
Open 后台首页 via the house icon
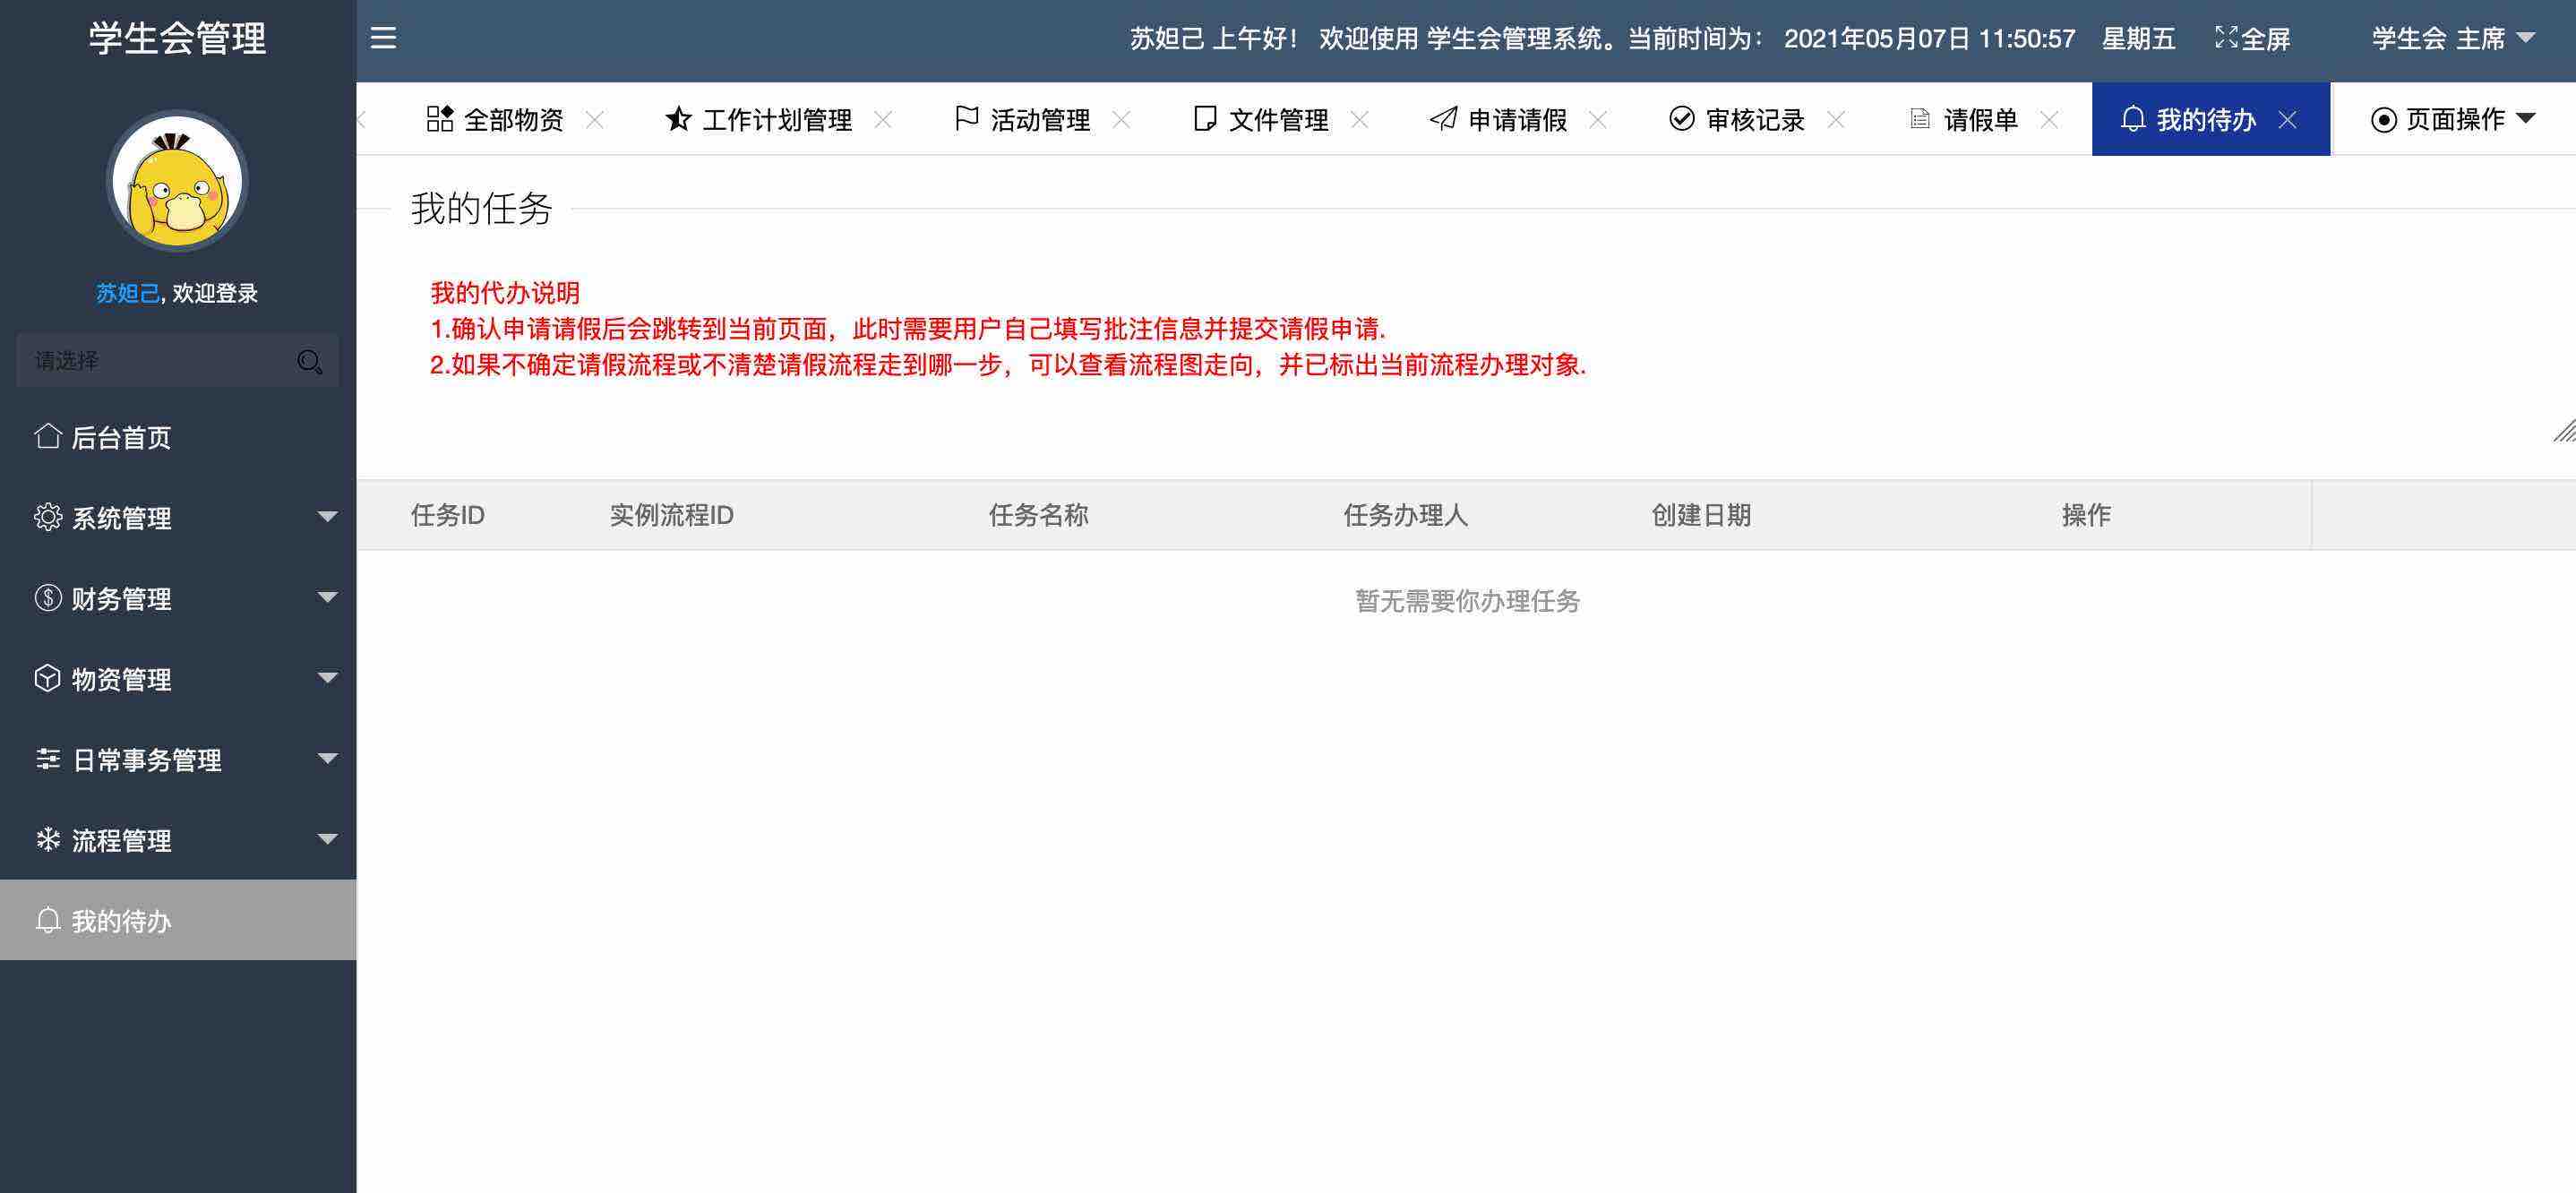(47, 437)
